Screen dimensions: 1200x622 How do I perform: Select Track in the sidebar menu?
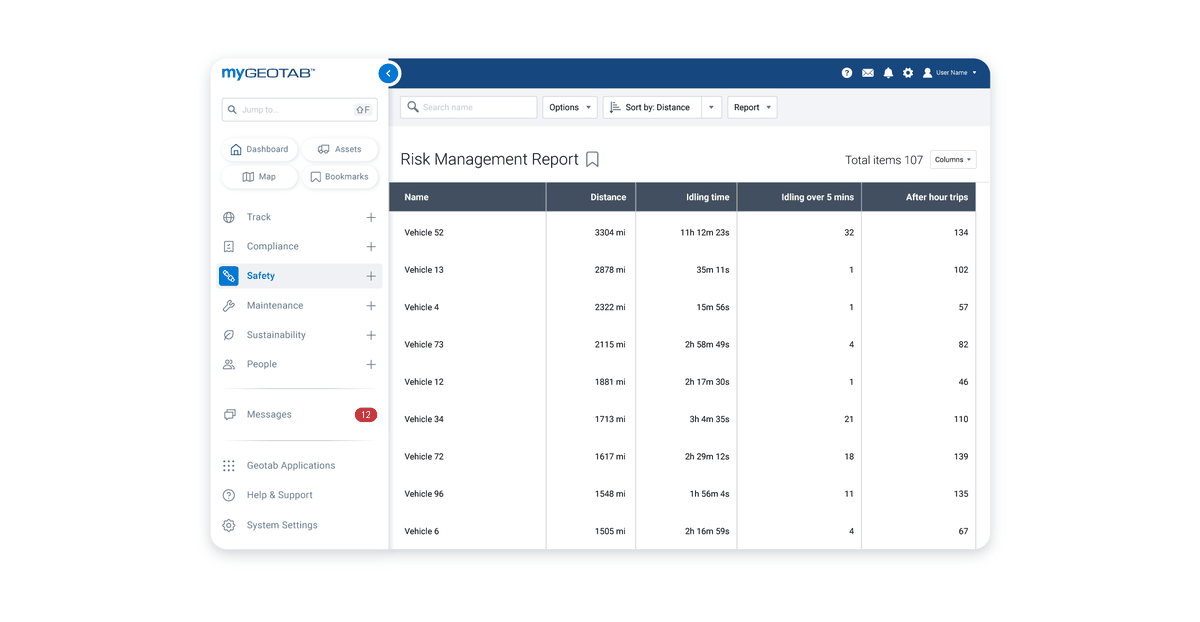259,217
